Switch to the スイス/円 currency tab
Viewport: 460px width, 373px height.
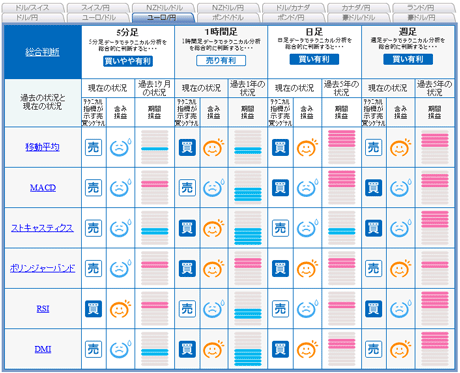pyautogui.click(x=97, y=8)
